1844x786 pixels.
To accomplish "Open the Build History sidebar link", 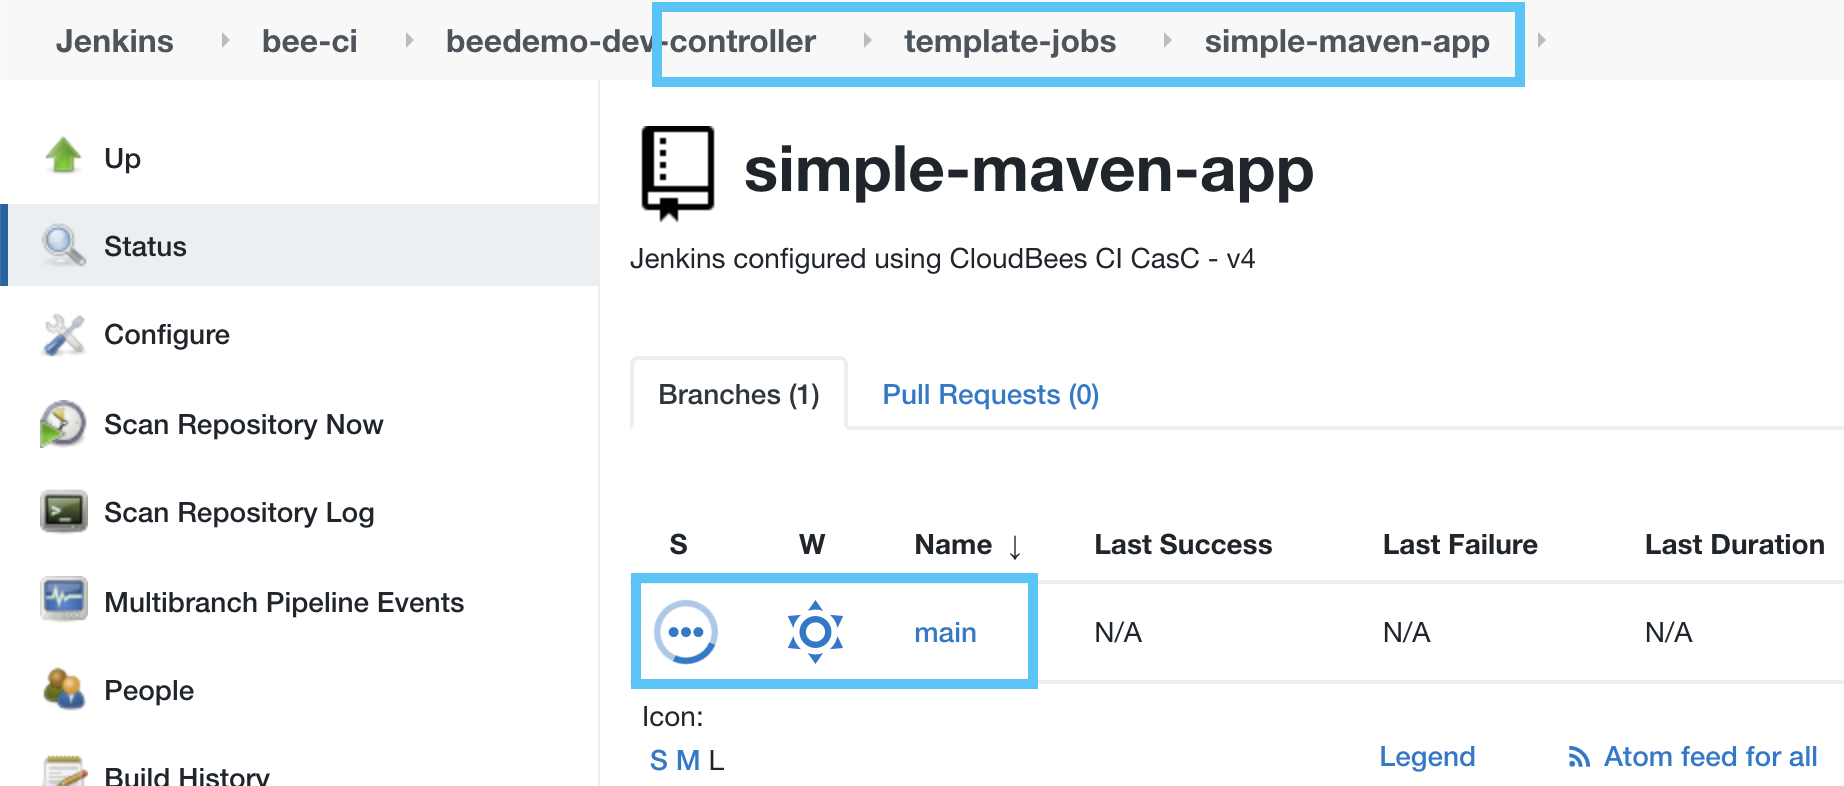I will click(187, 775).
